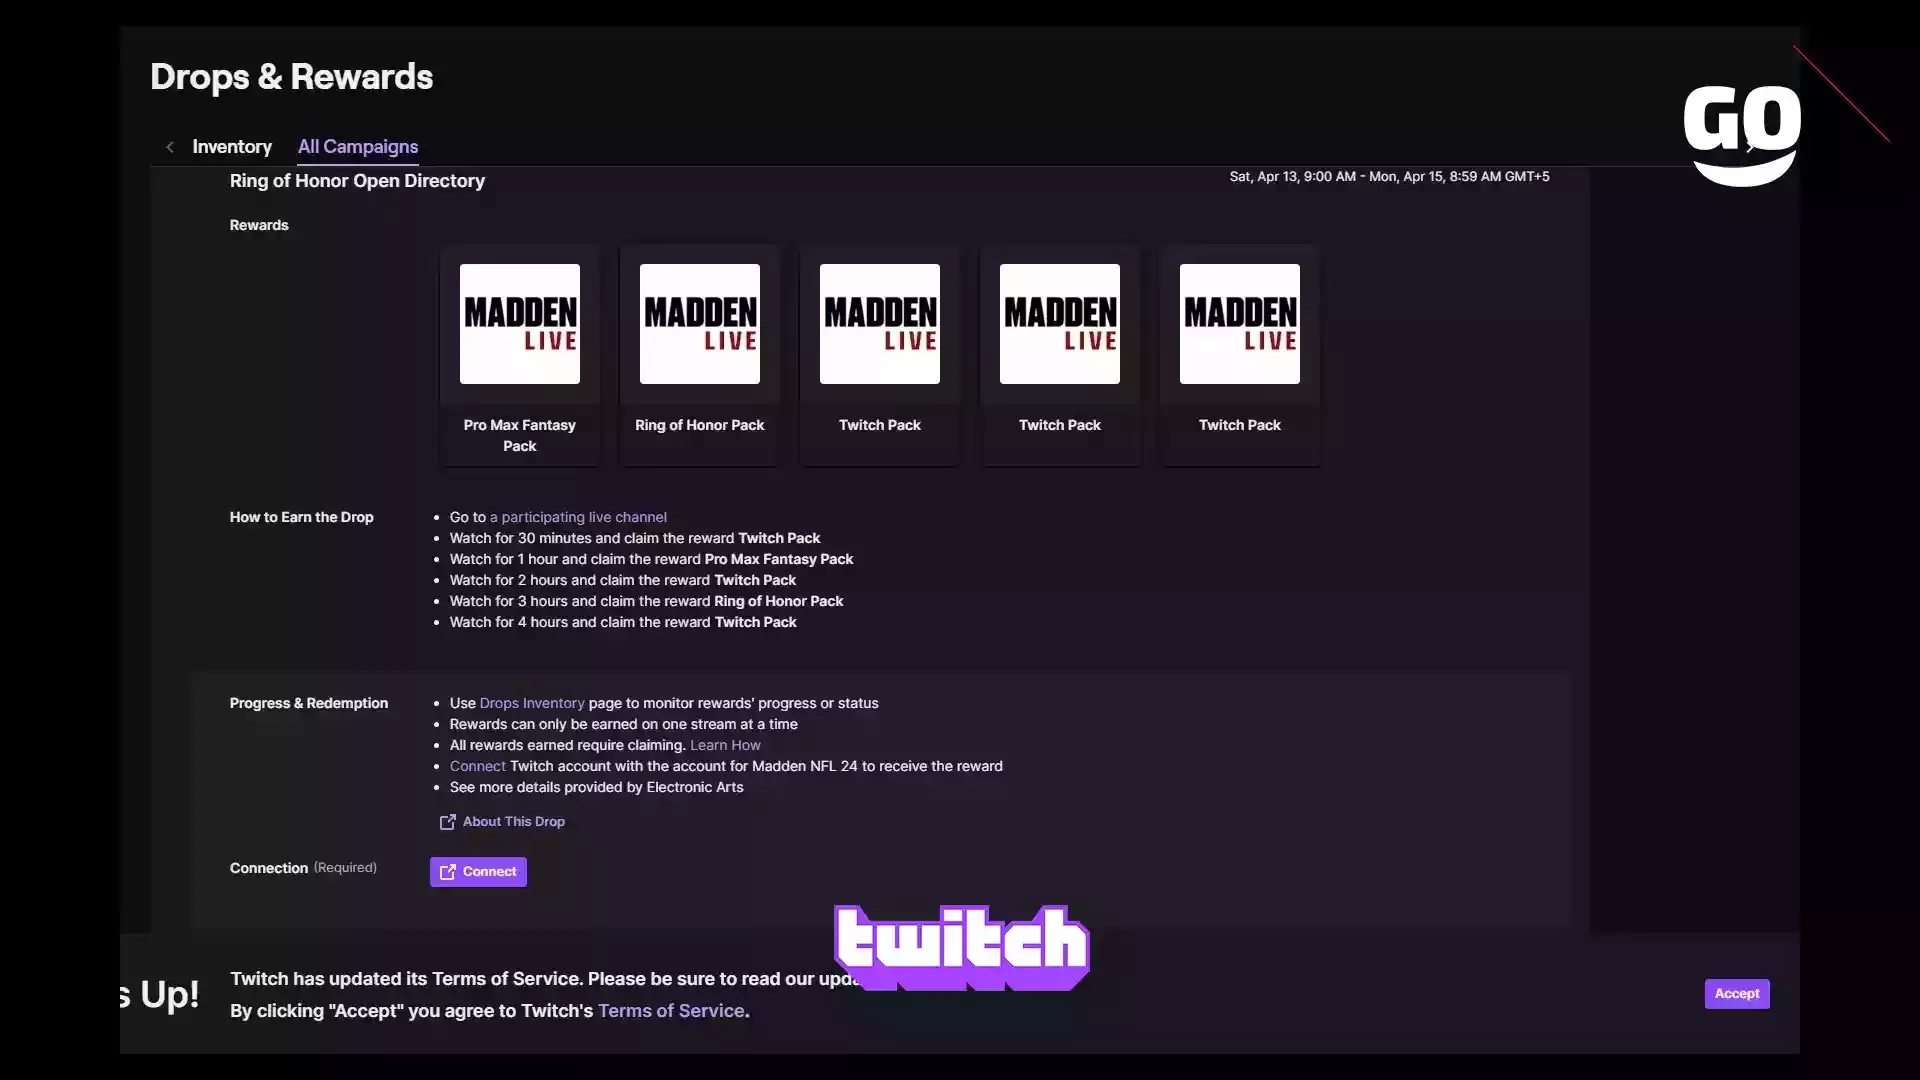
Task: Click the 'Progress & Redemption' label
Action: pyautogui.click(x=309, y=704)
